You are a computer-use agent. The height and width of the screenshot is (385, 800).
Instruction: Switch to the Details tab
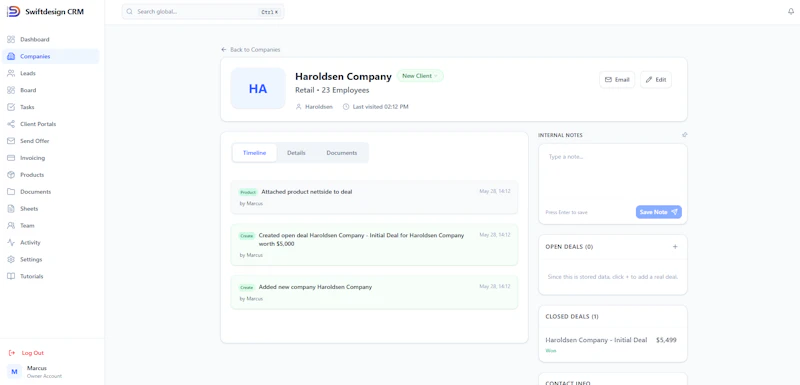click(x=296, y=153)
